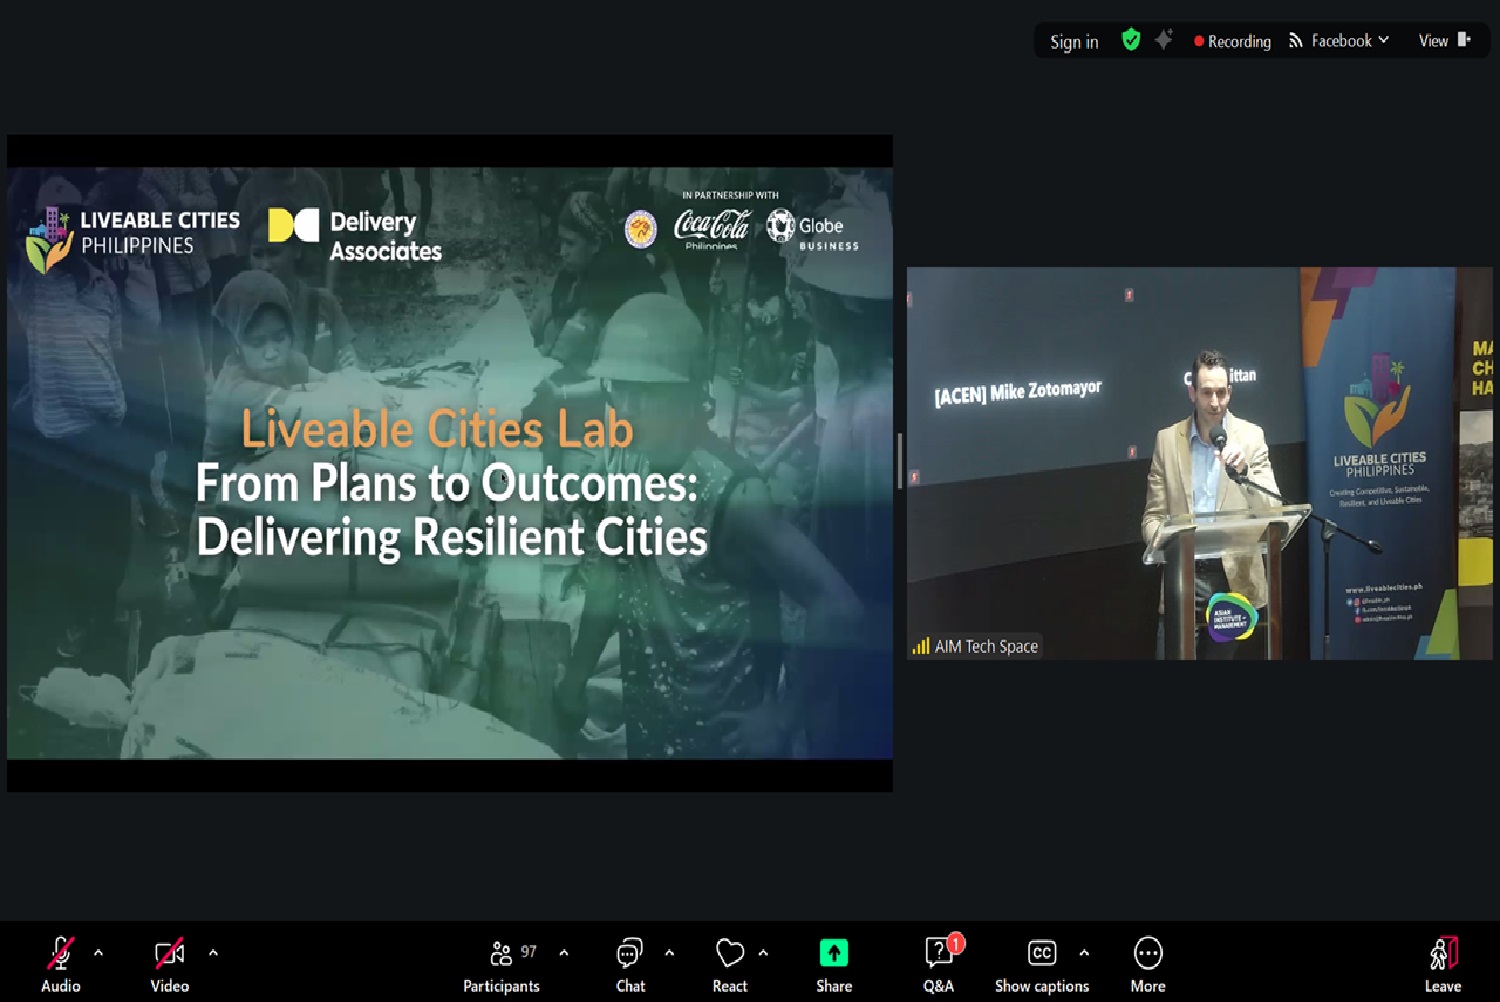Select the AIM Tech Space speaker video

click(1198, 462)
